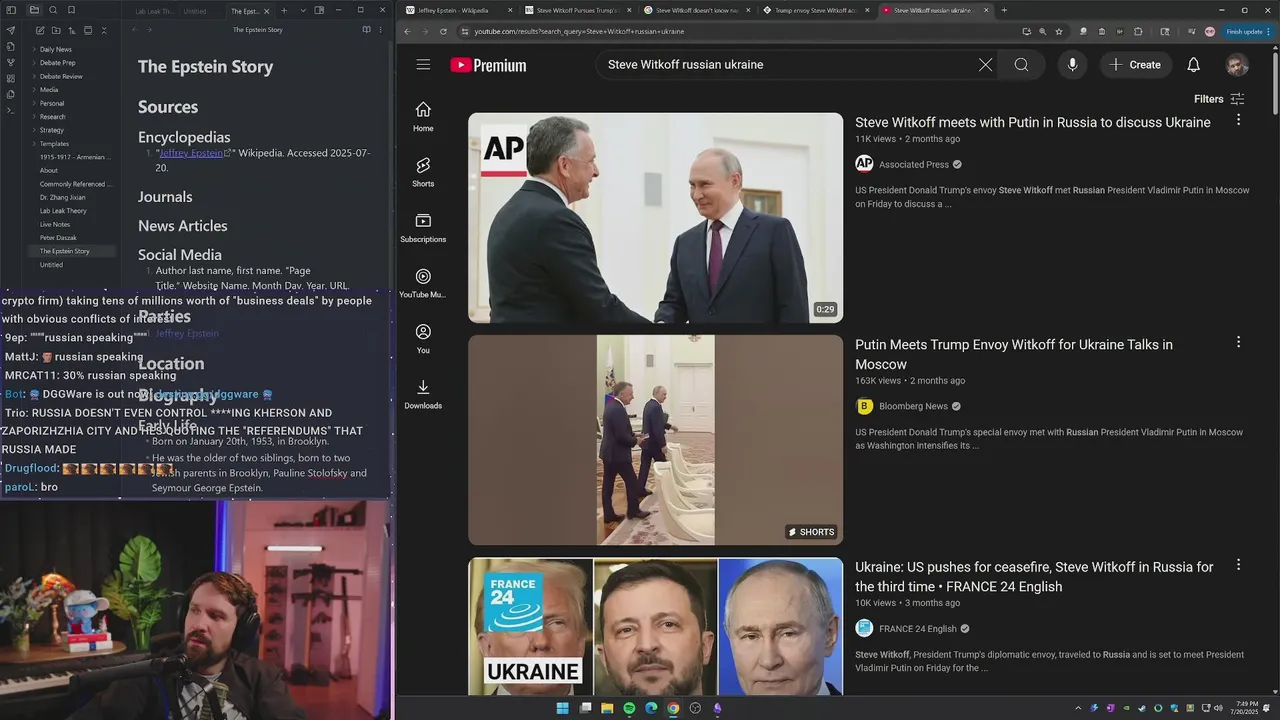Viewport: 1280px width, 720px height.
Task: Change sort order in Obsidian file explorer
Action: point(72,31)
